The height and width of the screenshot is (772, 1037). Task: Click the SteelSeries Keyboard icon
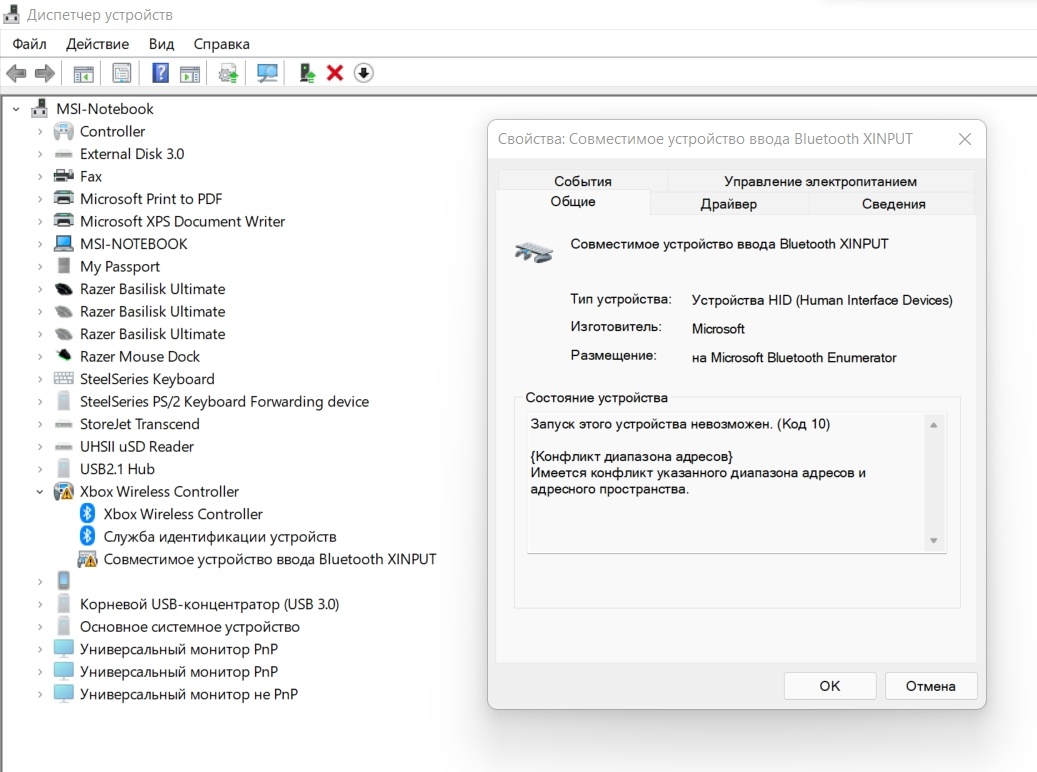(63, 378)
